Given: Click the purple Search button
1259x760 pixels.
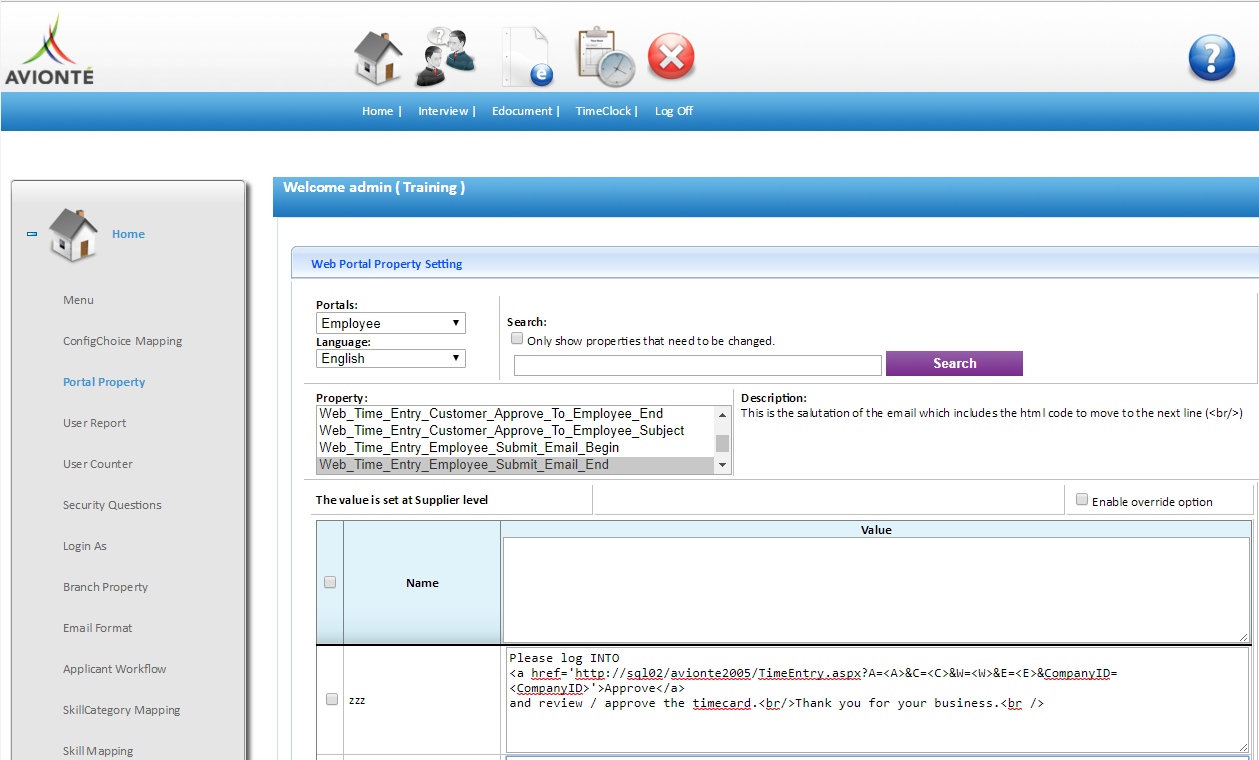Looking at the screenshot, I should coord(954,363).
